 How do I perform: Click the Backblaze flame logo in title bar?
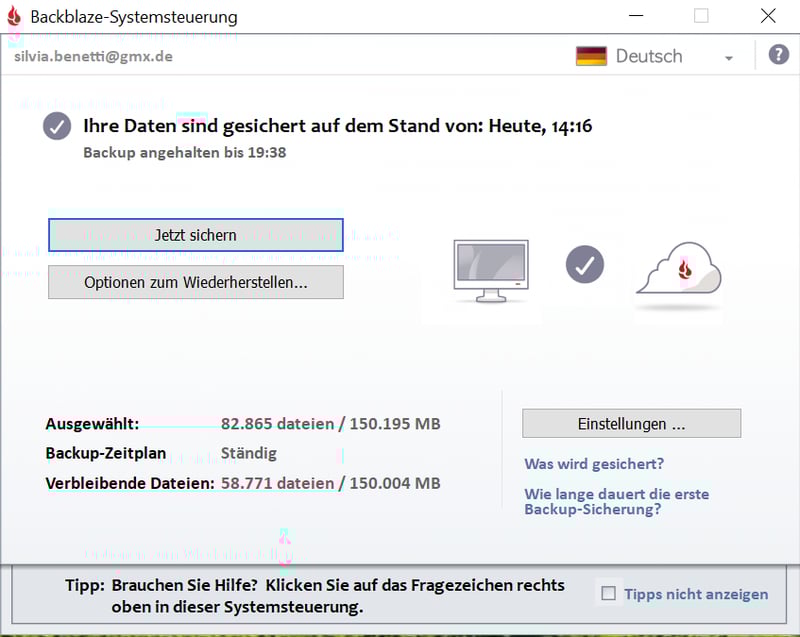tap(14, 17)
